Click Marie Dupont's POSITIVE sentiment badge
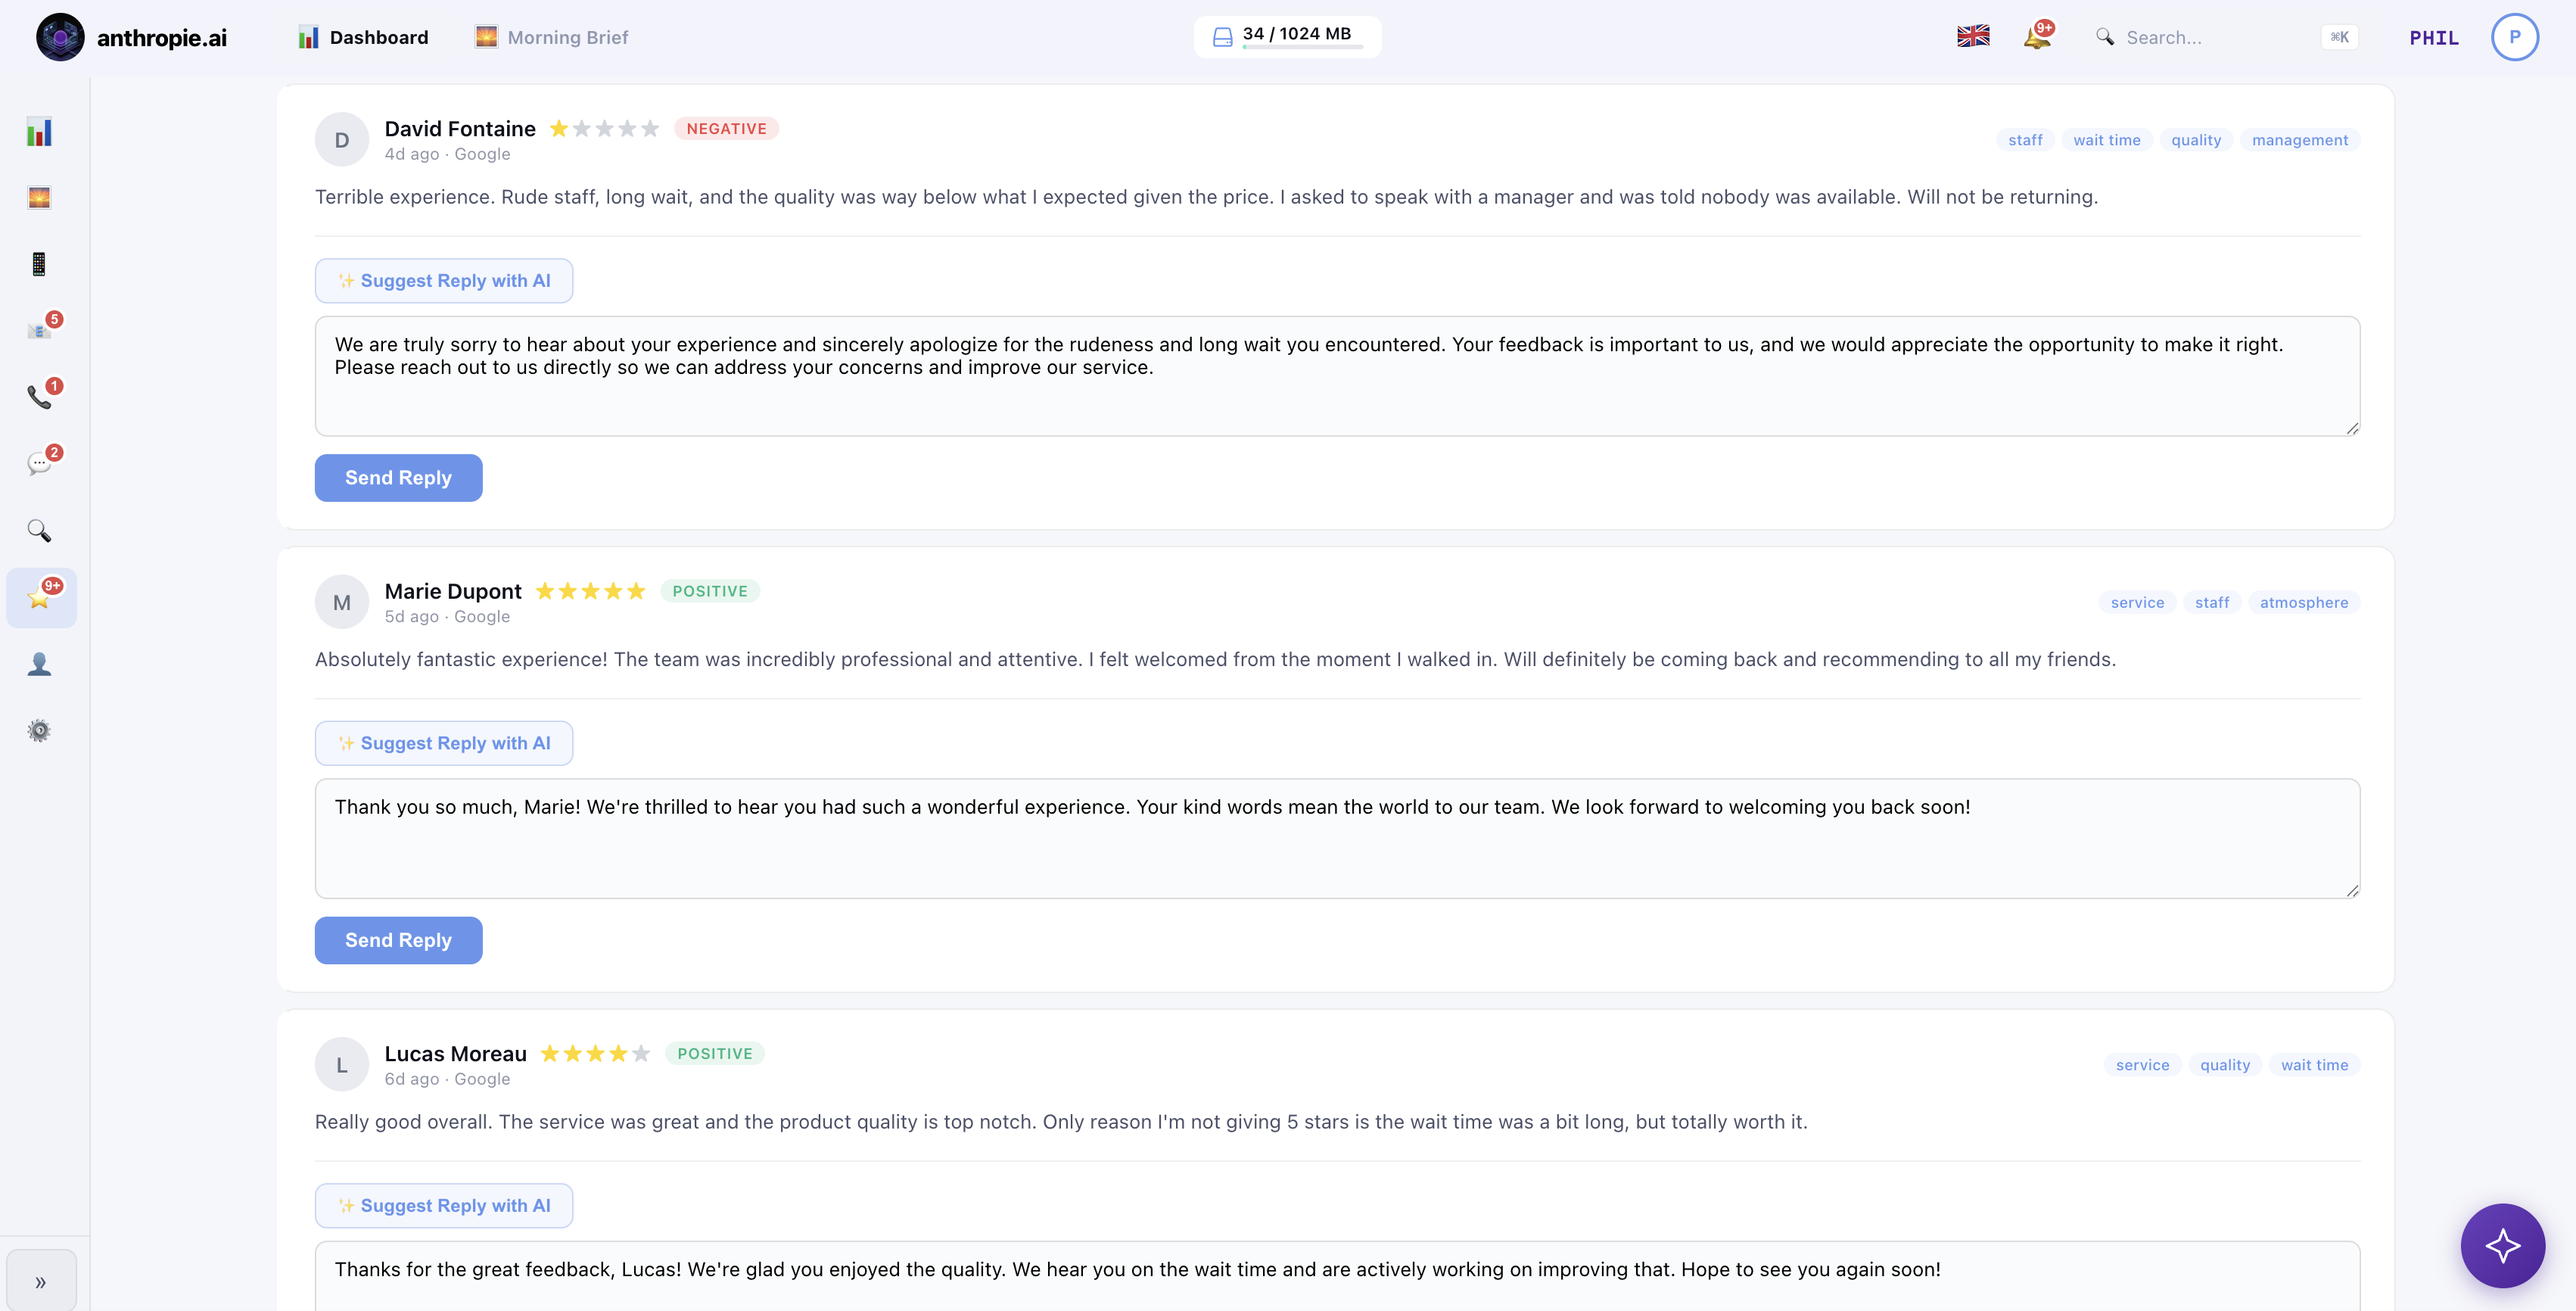Viewport: 2576px width, 1311px height. pos(710,591)
